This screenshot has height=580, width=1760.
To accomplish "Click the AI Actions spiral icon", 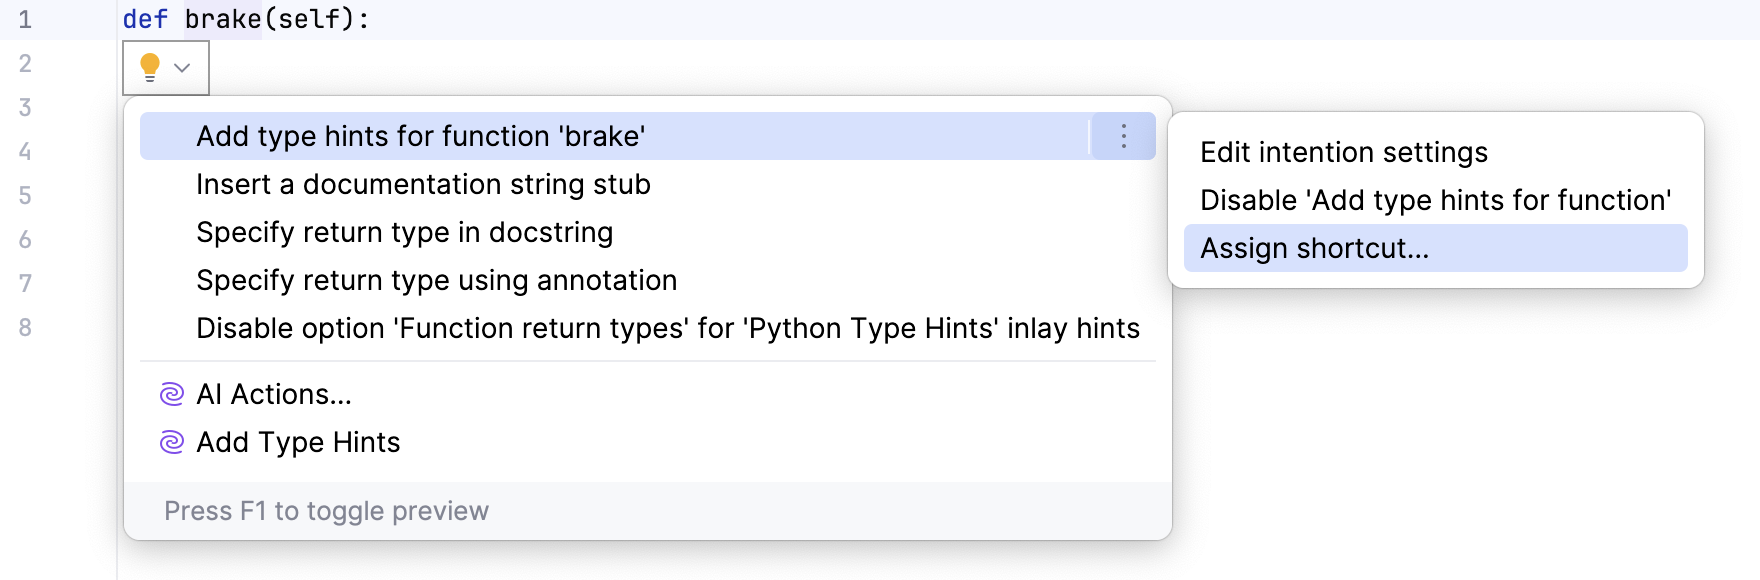I will coord(172,394).
